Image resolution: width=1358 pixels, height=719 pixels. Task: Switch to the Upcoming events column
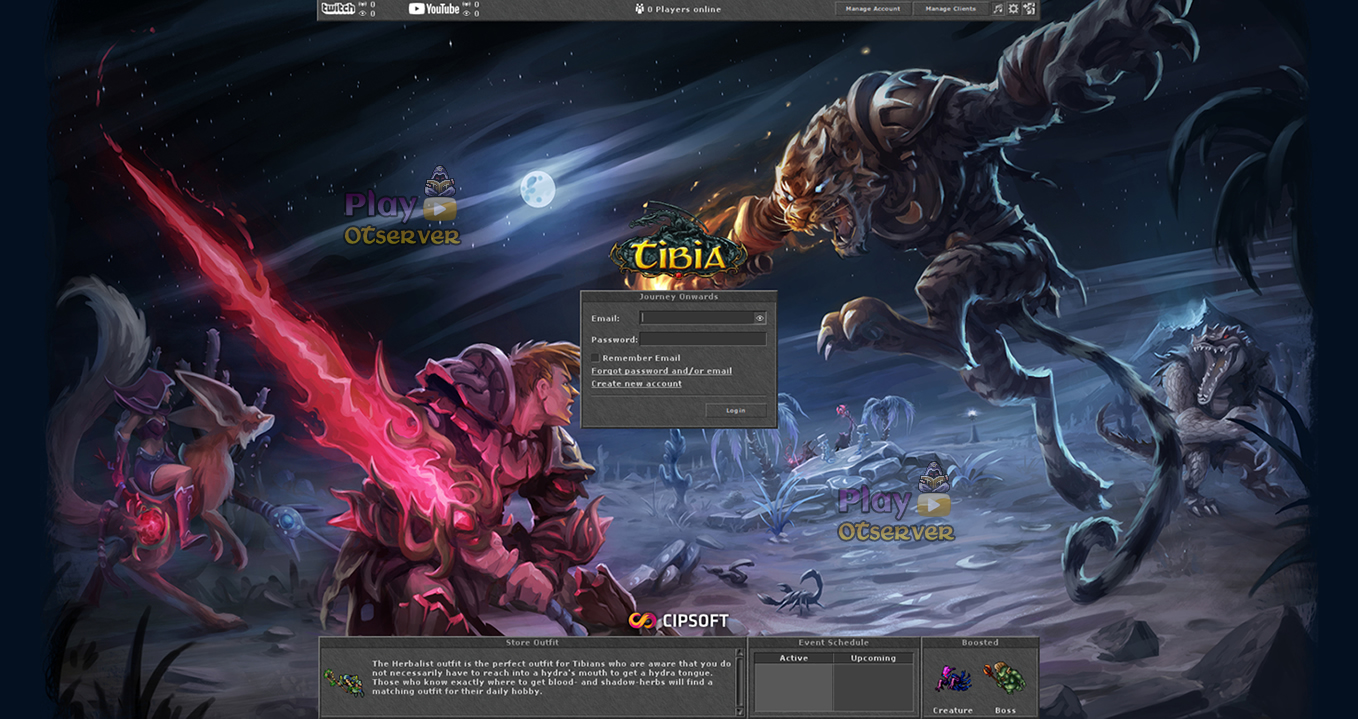(x=873, y=658)
